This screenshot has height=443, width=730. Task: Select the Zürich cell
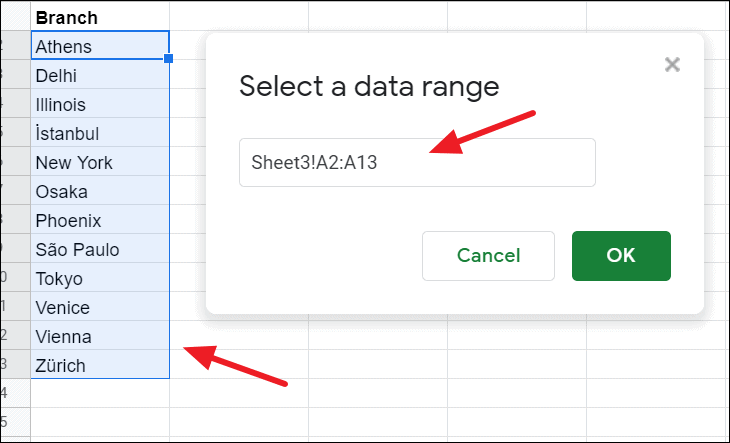click(100, 364)
